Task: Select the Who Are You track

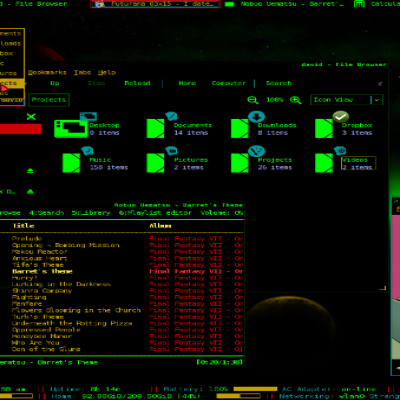Action: (35, 343)
